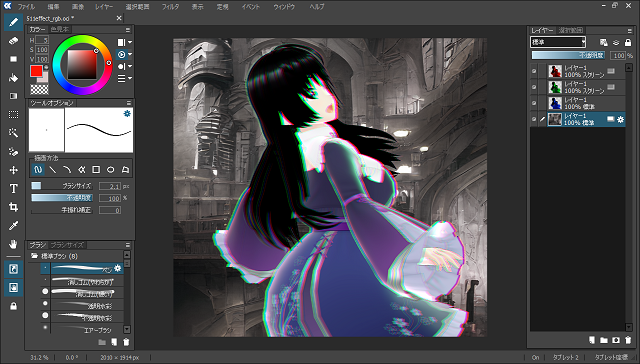Choose the Text tool
The height and width of the screenshot is (364, 640).
(x=13, y=189)
